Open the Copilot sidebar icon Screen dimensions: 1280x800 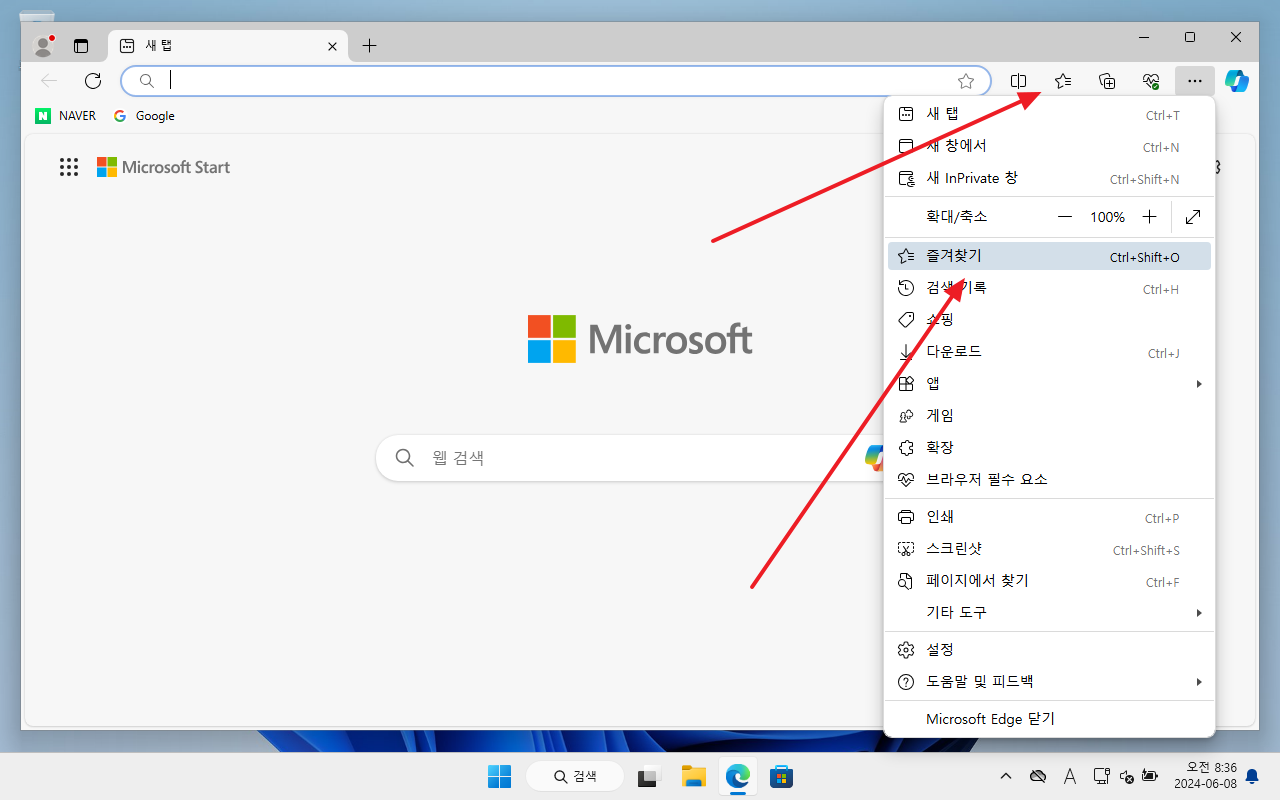[x=1237, y=81]
